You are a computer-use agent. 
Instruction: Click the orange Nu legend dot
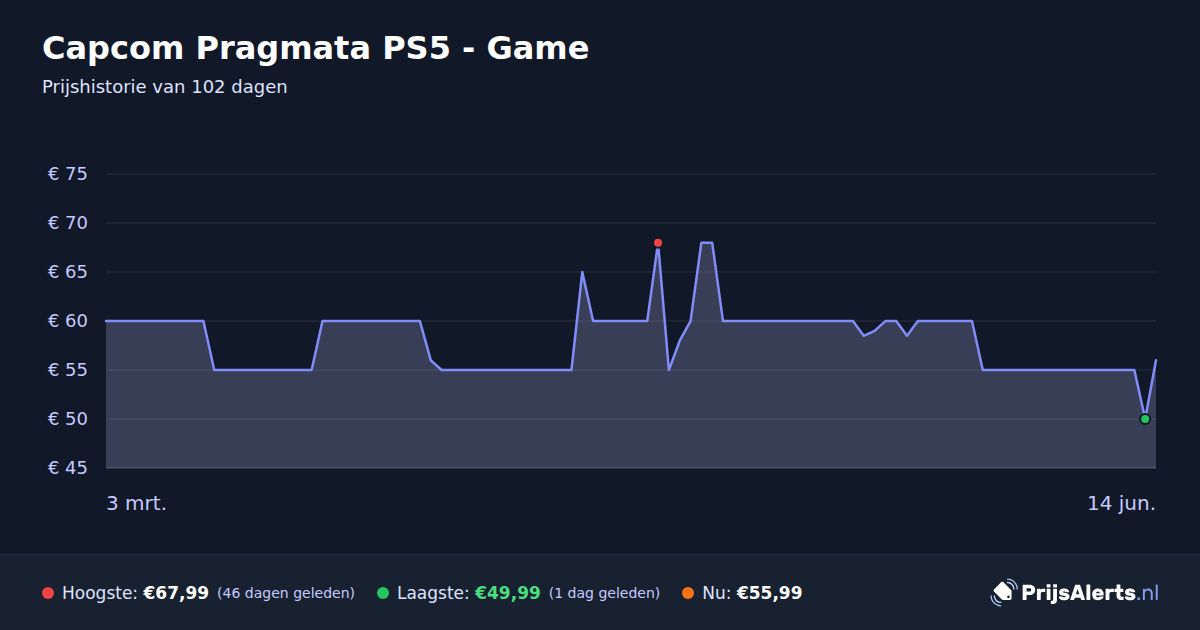coord(688,594)
